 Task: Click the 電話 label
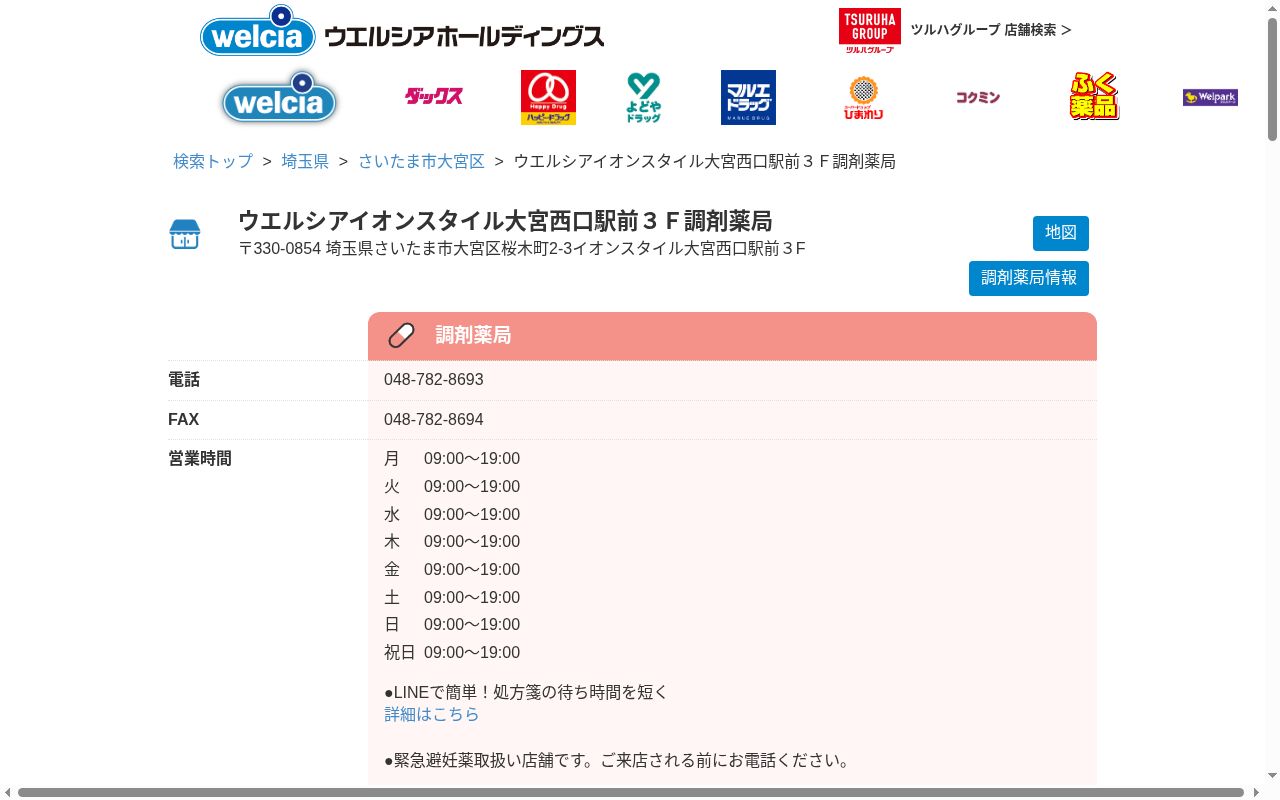pyautogui.click(x=184, y=380)
